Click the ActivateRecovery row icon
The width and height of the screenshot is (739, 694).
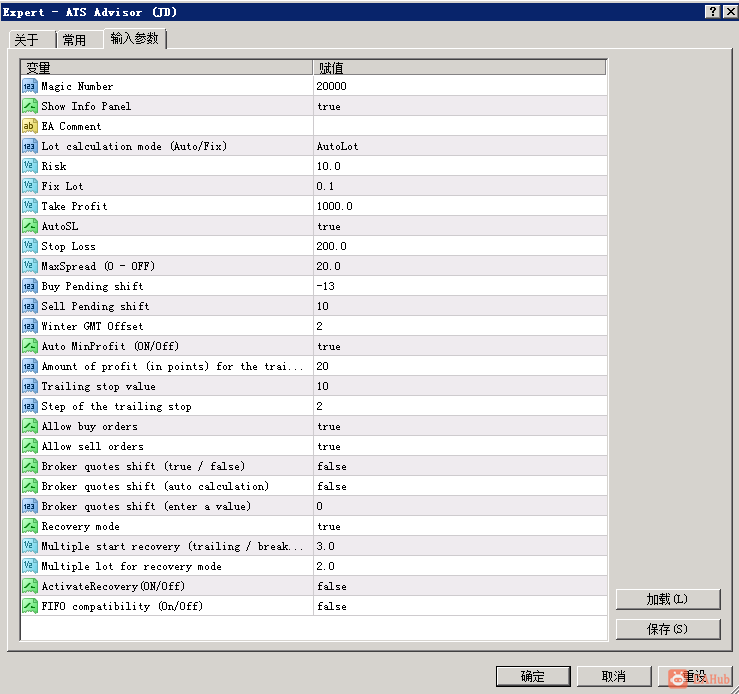[29, 586]
